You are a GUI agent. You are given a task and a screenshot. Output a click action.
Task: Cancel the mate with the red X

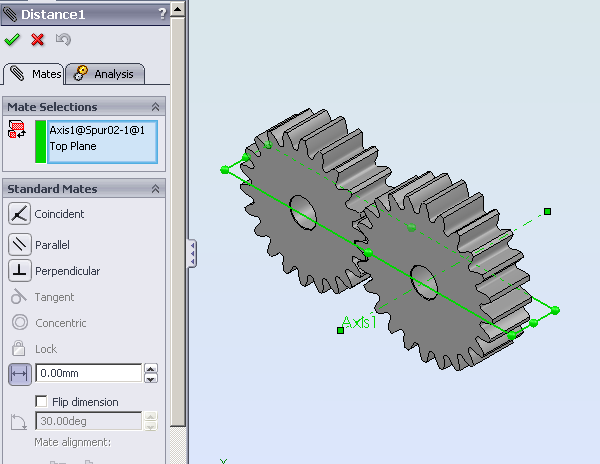coord(38,40)
